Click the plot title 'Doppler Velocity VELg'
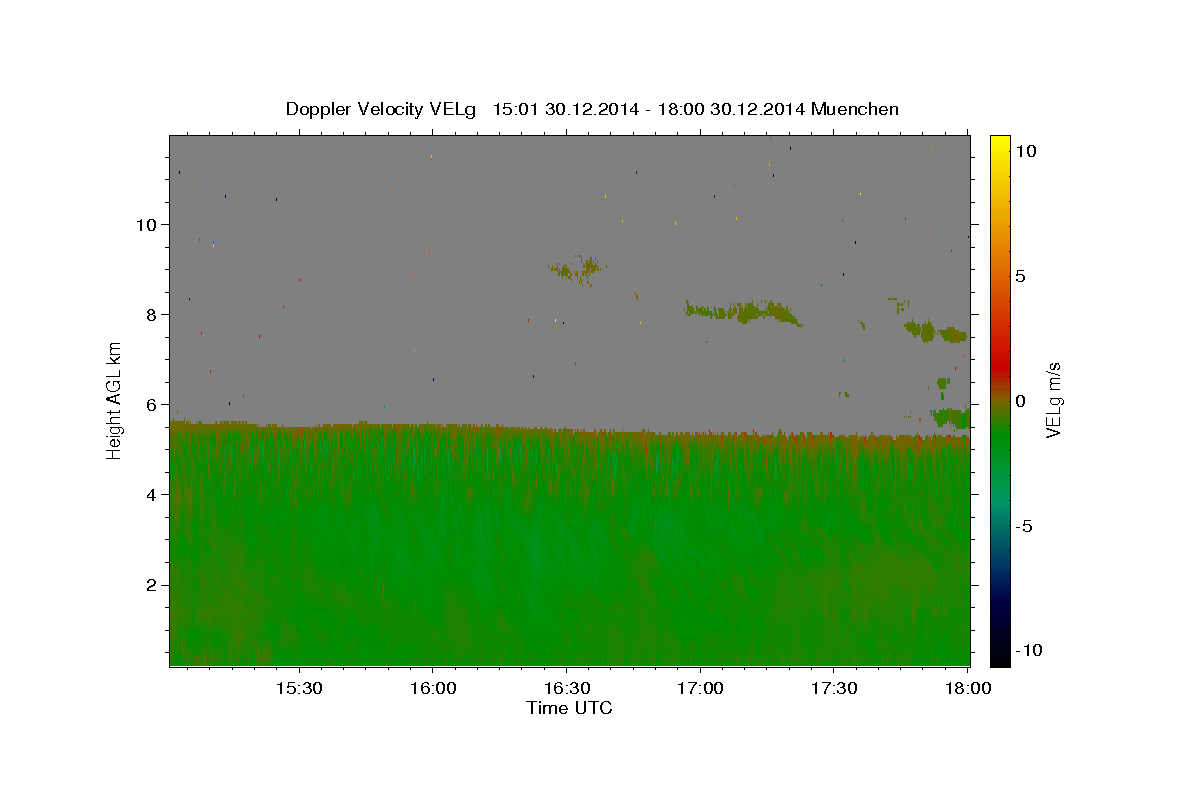1200x800 pixels. (x=381, y=109)
